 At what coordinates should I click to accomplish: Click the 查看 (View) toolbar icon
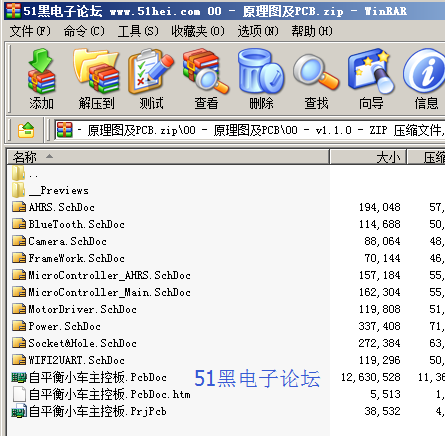tap(206, 79)
